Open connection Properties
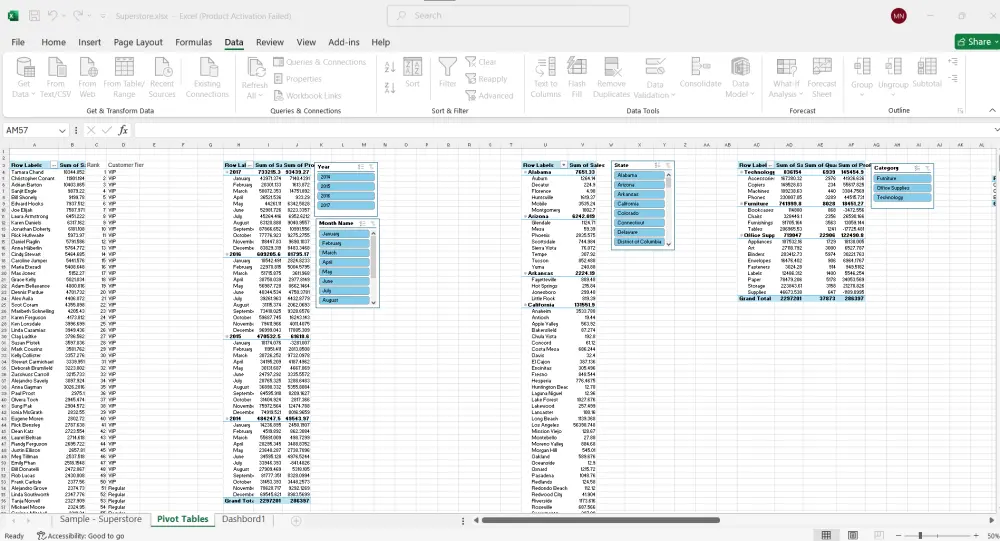The width and height of the screenshot is (1000, 541). pos(298,78)
